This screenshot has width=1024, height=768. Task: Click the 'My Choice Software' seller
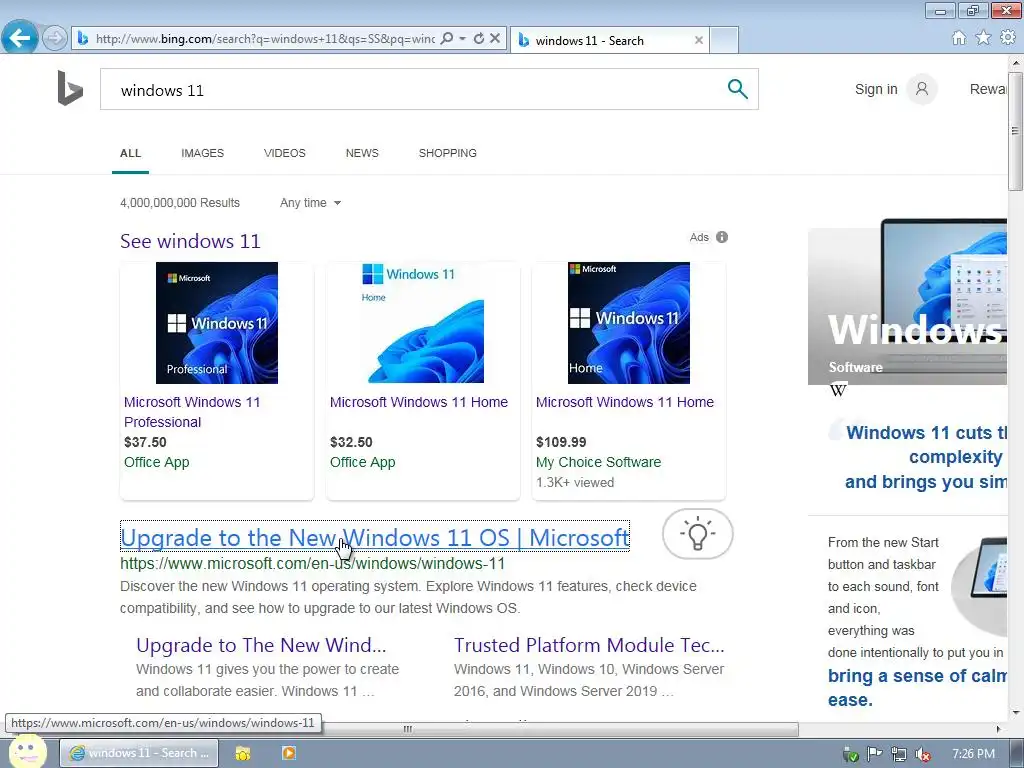(598, 462)
